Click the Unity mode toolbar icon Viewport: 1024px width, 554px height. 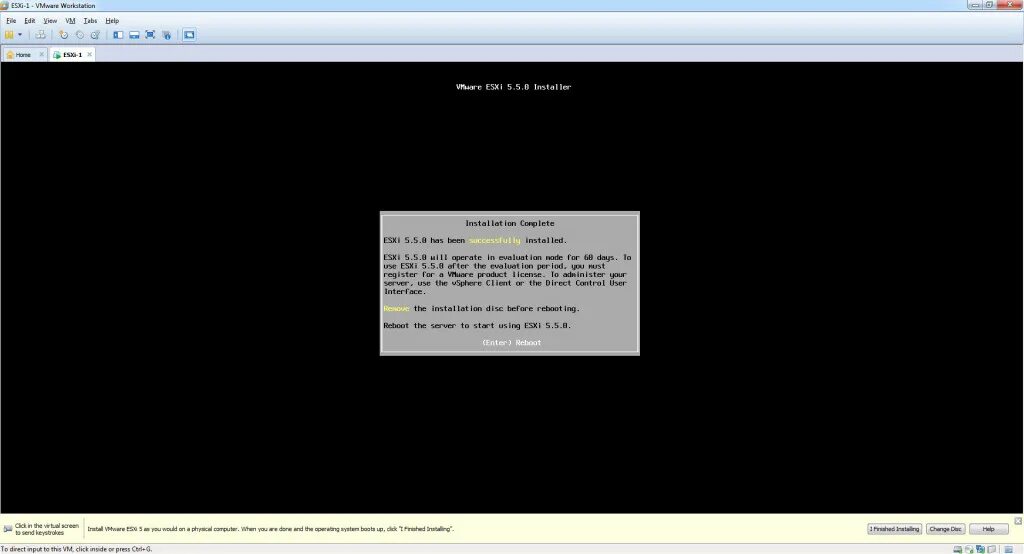167,35
